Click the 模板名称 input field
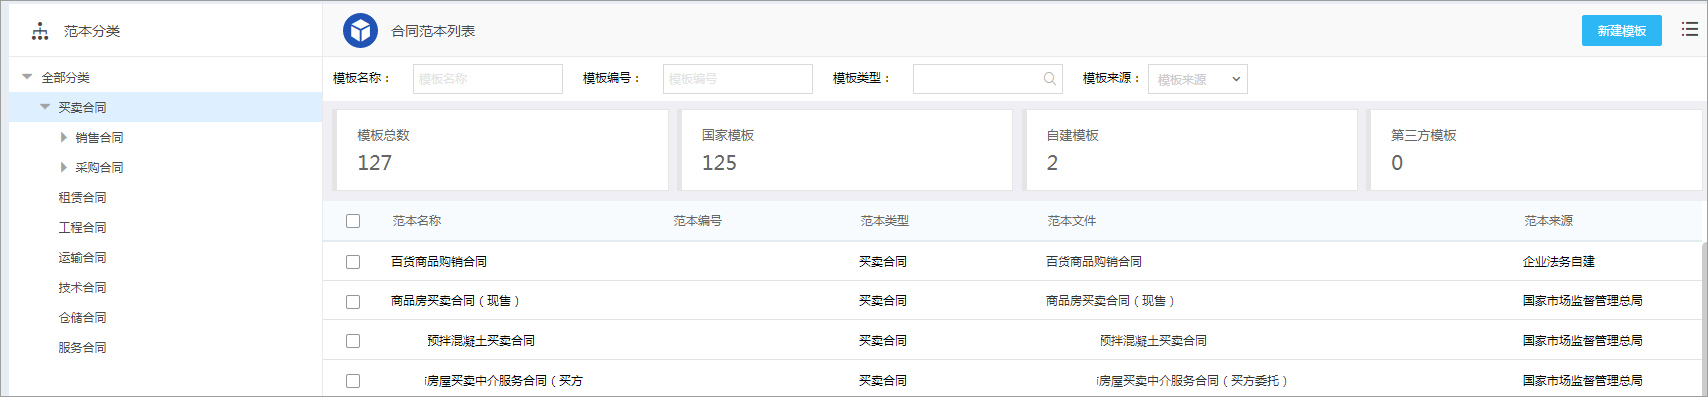1708x397 pixels. point(488,79)
